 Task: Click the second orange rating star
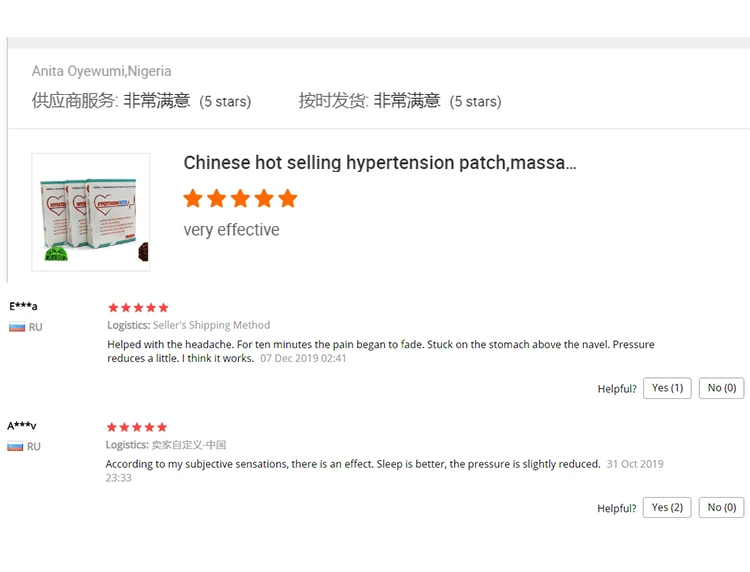(217, 198)
